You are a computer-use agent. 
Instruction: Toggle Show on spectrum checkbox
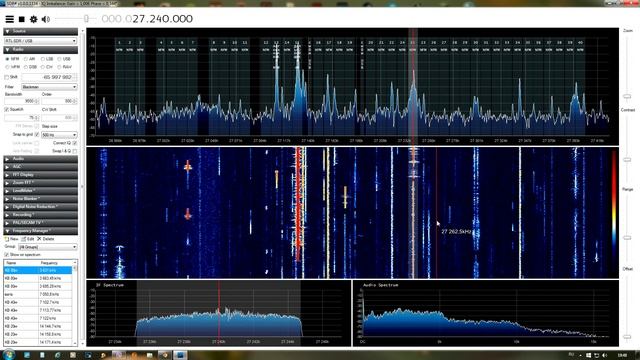click(x=7, y=255)
